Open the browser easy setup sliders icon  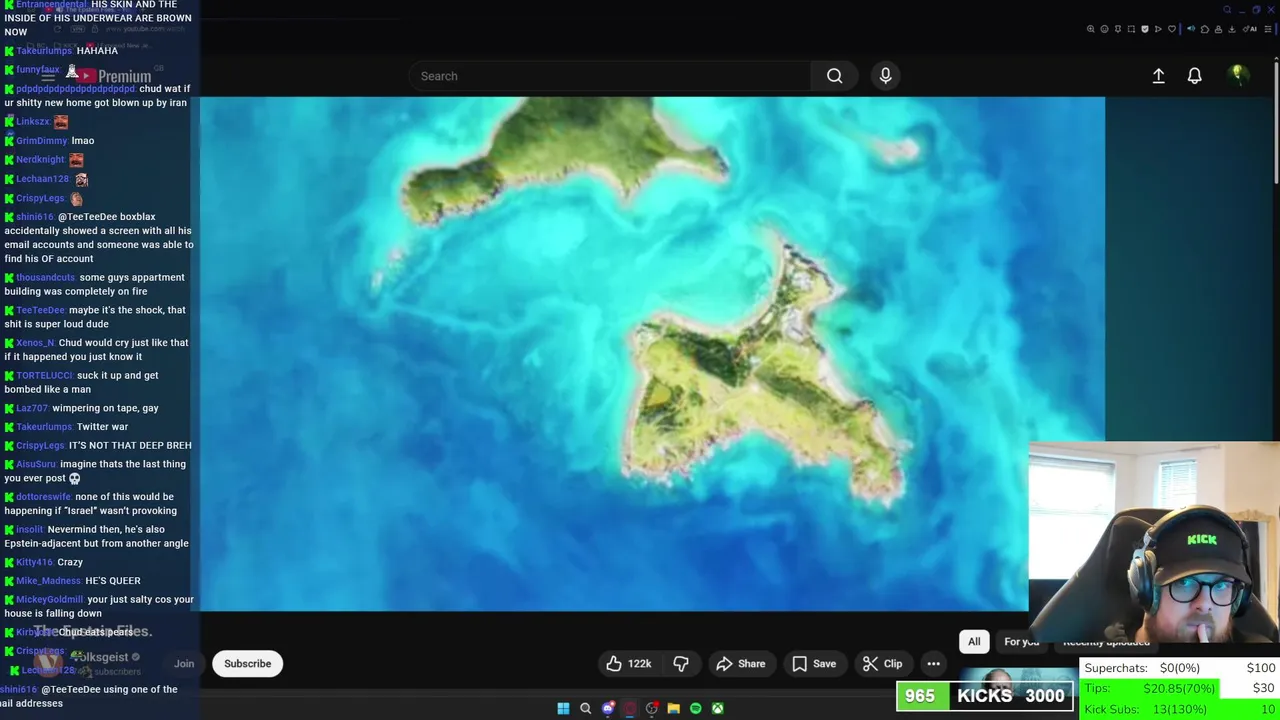(1268, 29)
